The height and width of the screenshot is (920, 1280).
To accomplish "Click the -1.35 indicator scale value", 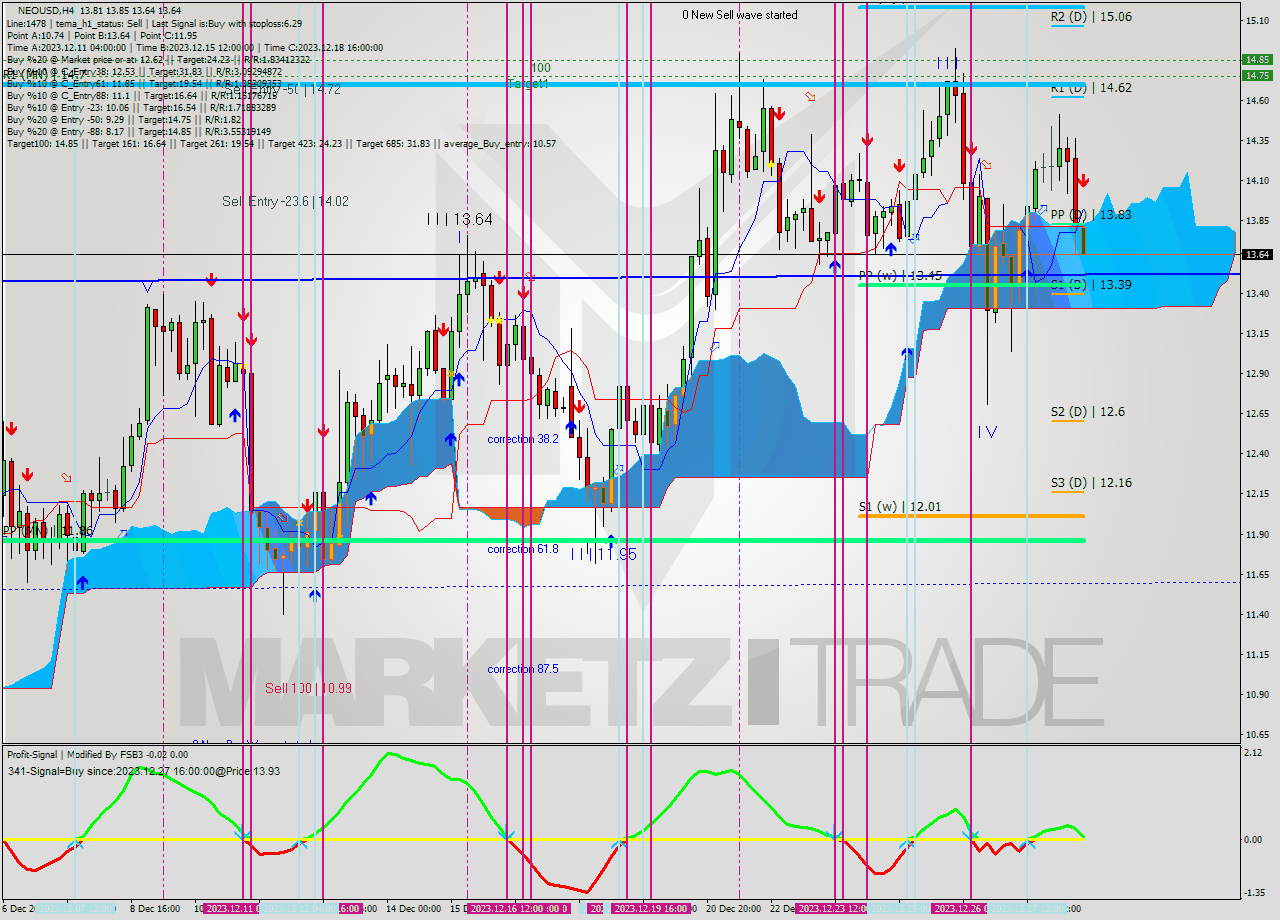I will coord(1255,893).
